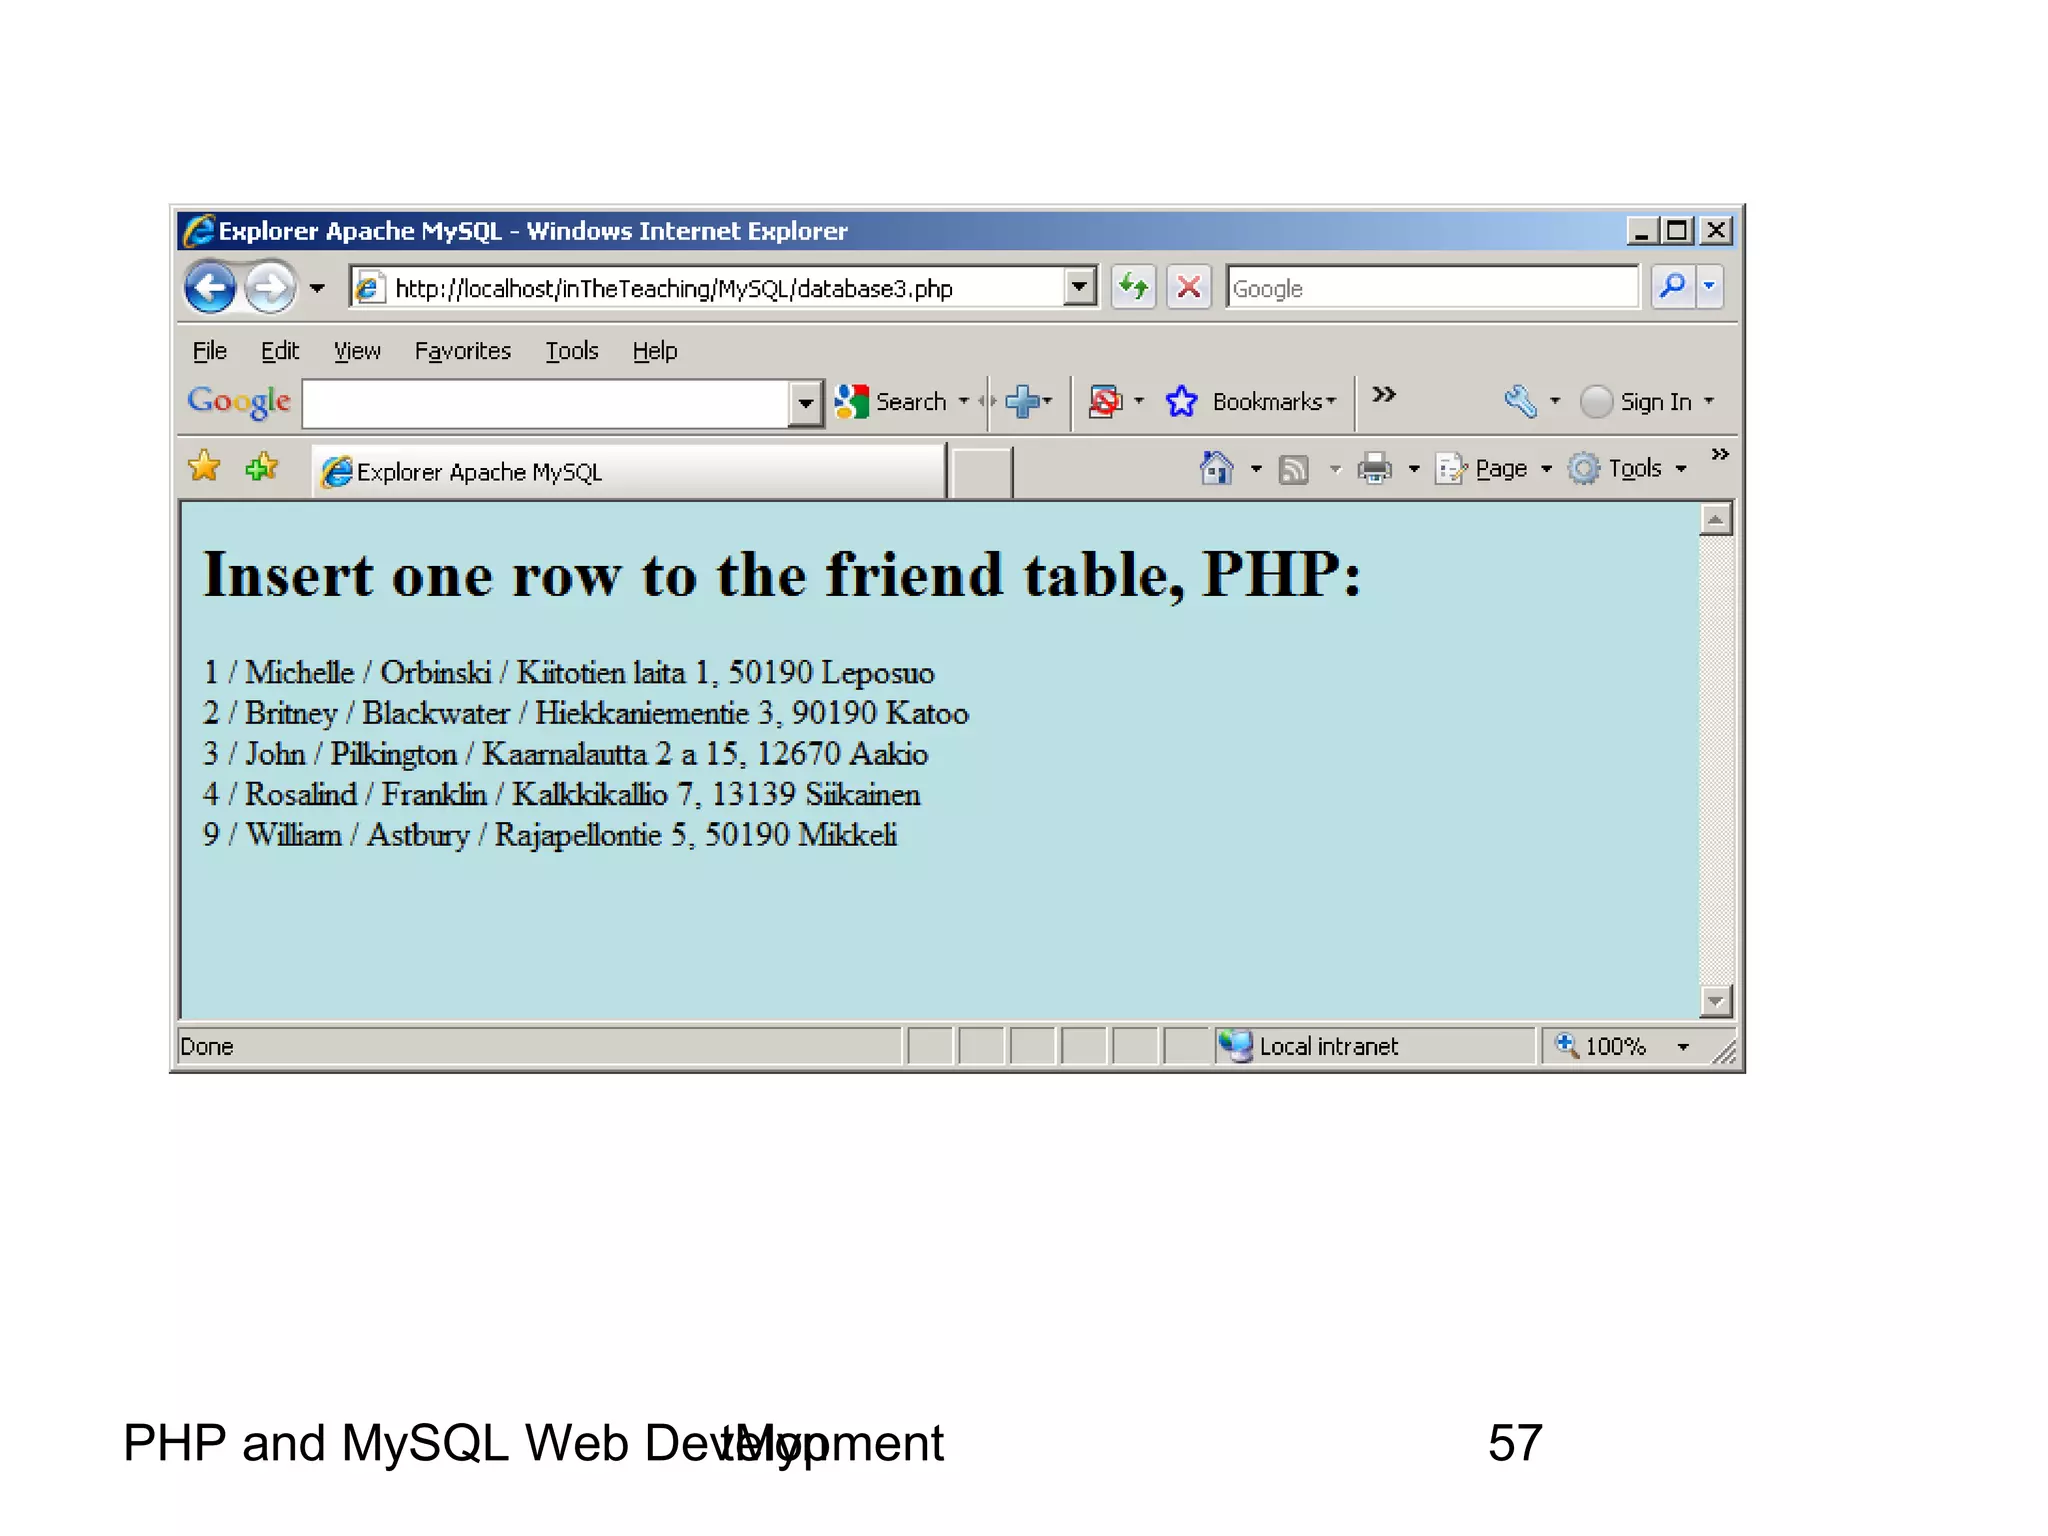The image size is (2048, 1536).
Task: Click the Local intranet zone icon
Action: tap(1236, 1046)
